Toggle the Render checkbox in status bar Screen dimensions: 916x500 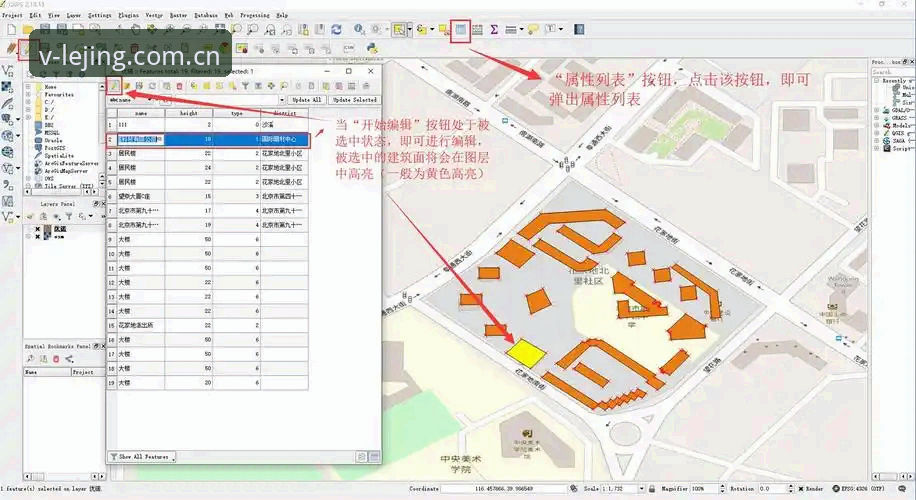click(801, 489)
